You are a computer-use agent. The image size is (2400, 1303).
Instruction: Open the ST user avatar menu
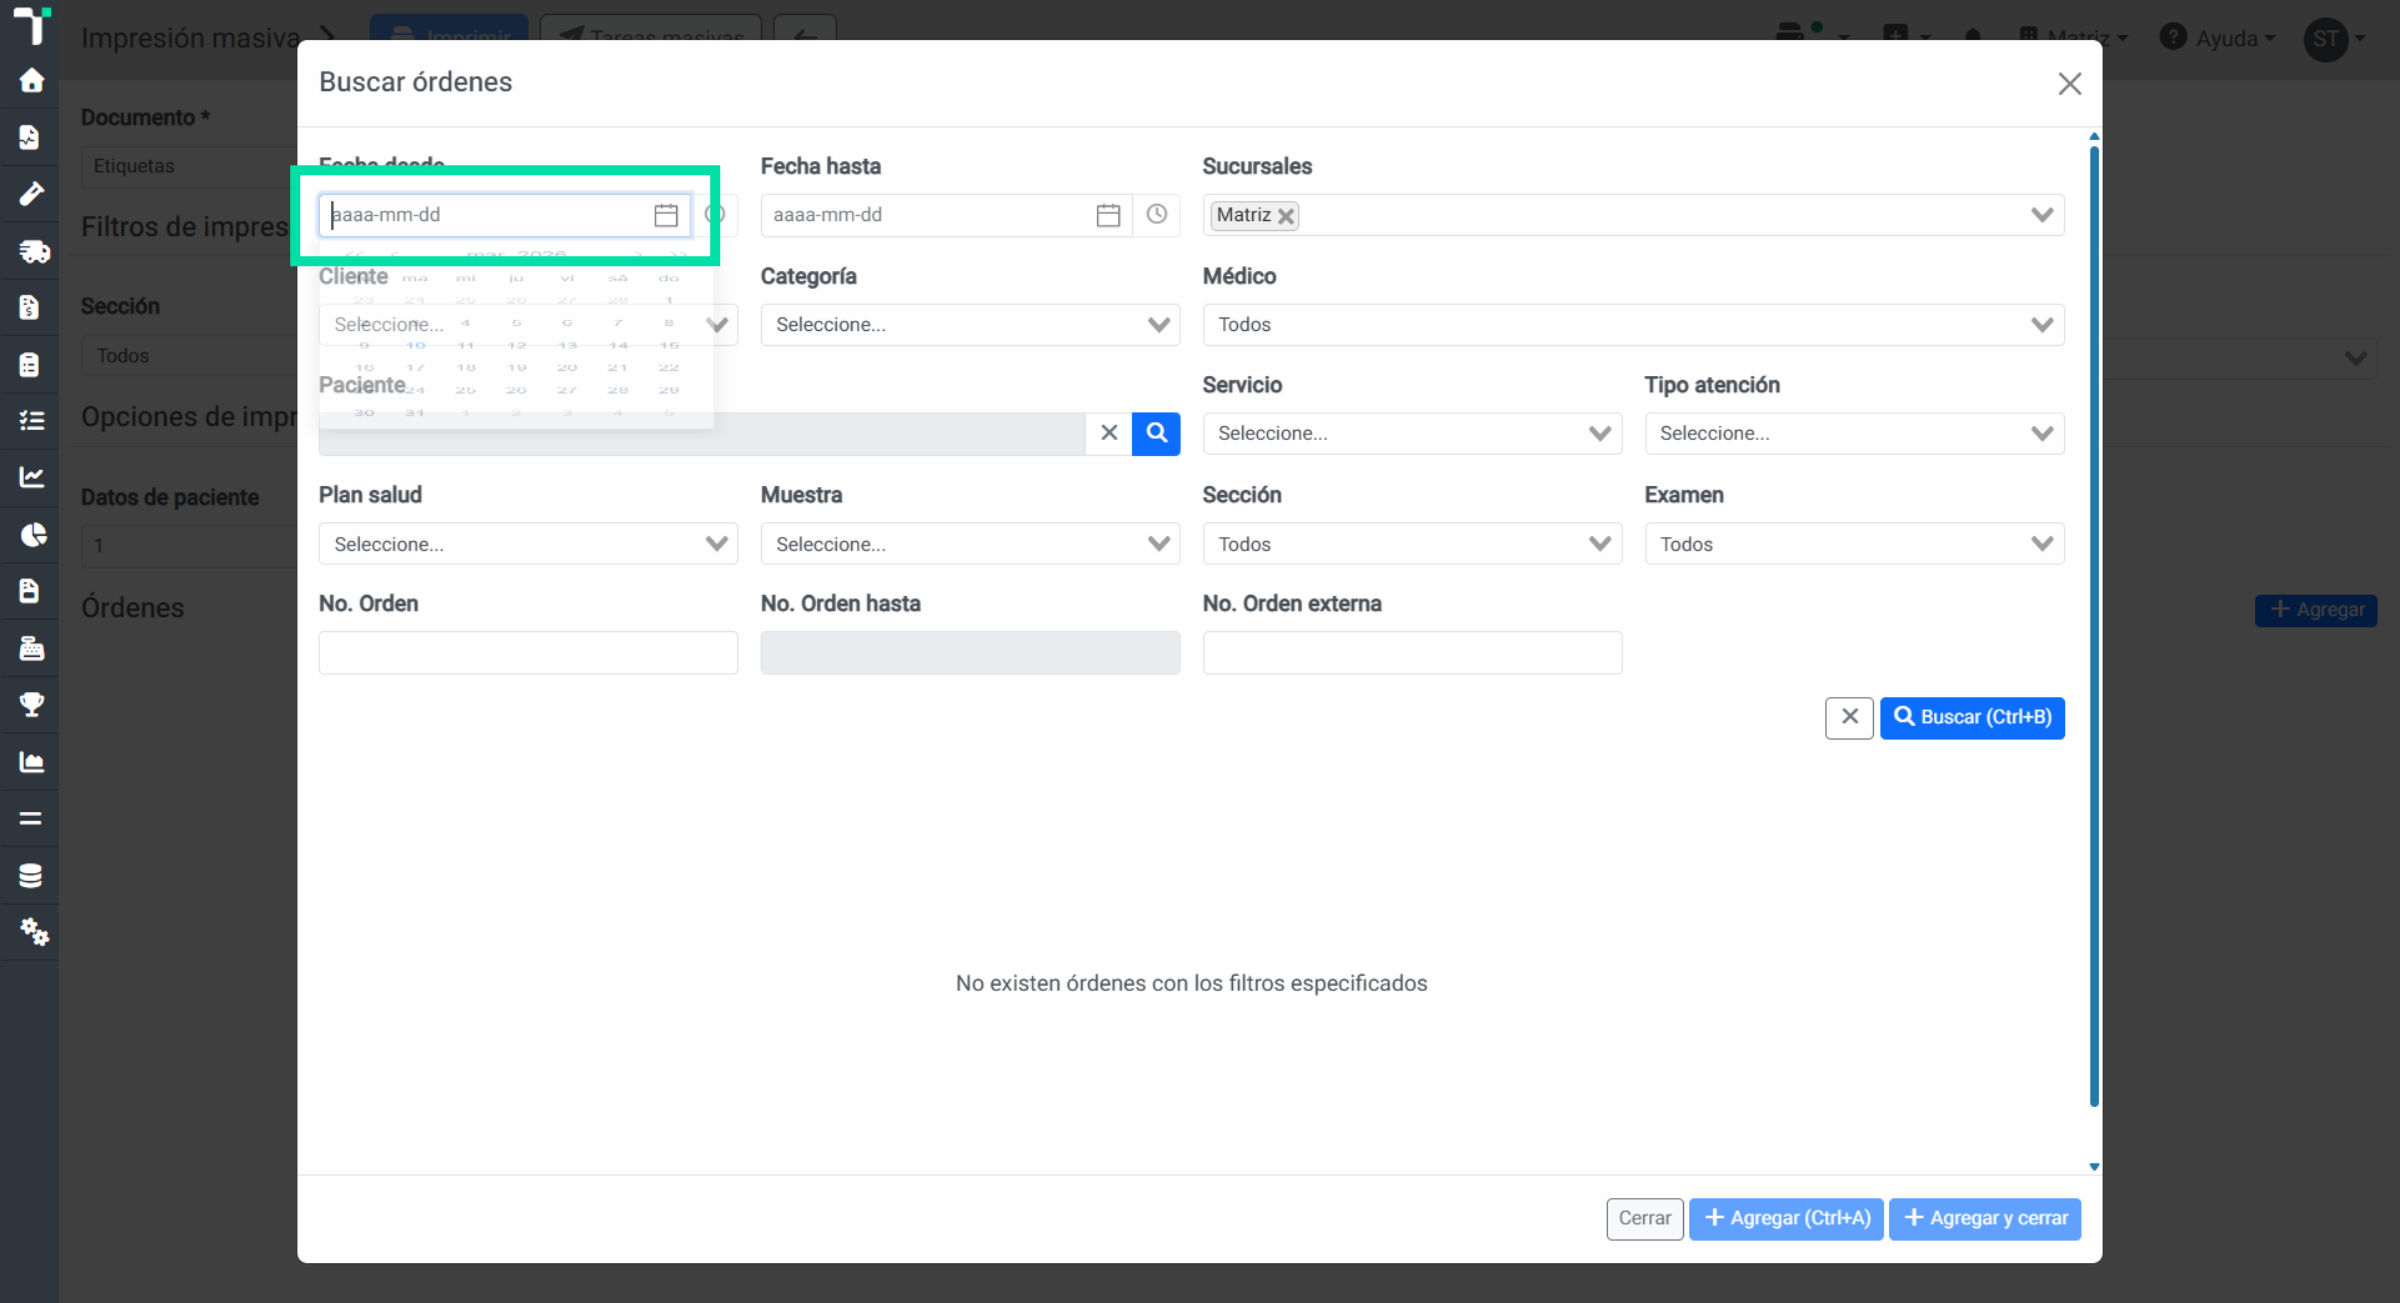(2334, 39)
